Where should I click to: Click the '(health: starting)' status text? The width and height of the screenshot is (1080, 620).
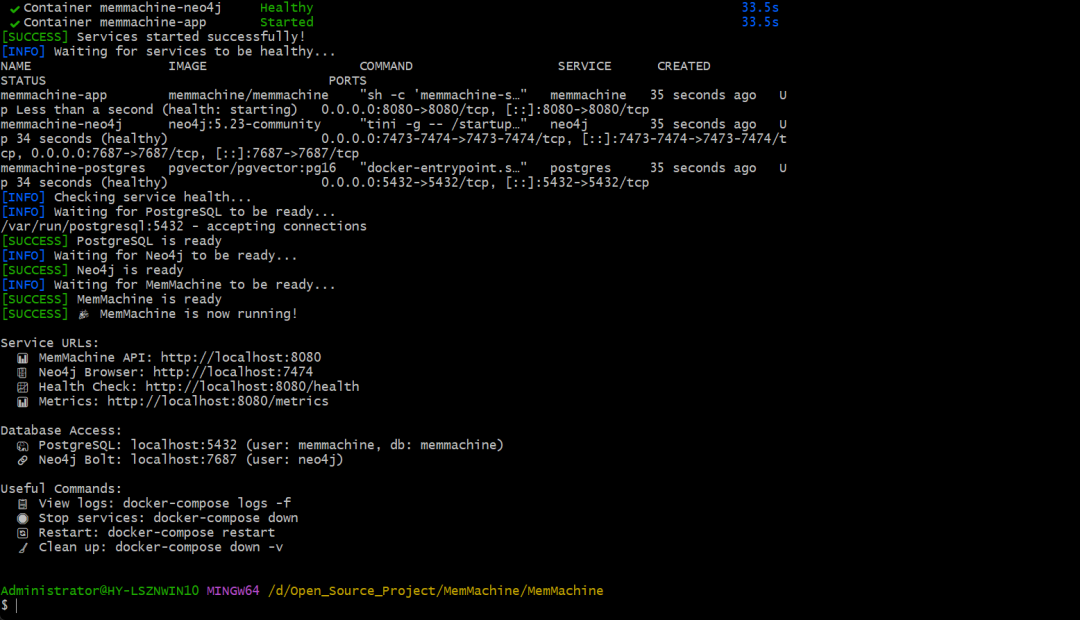click(x=229, y=110)
